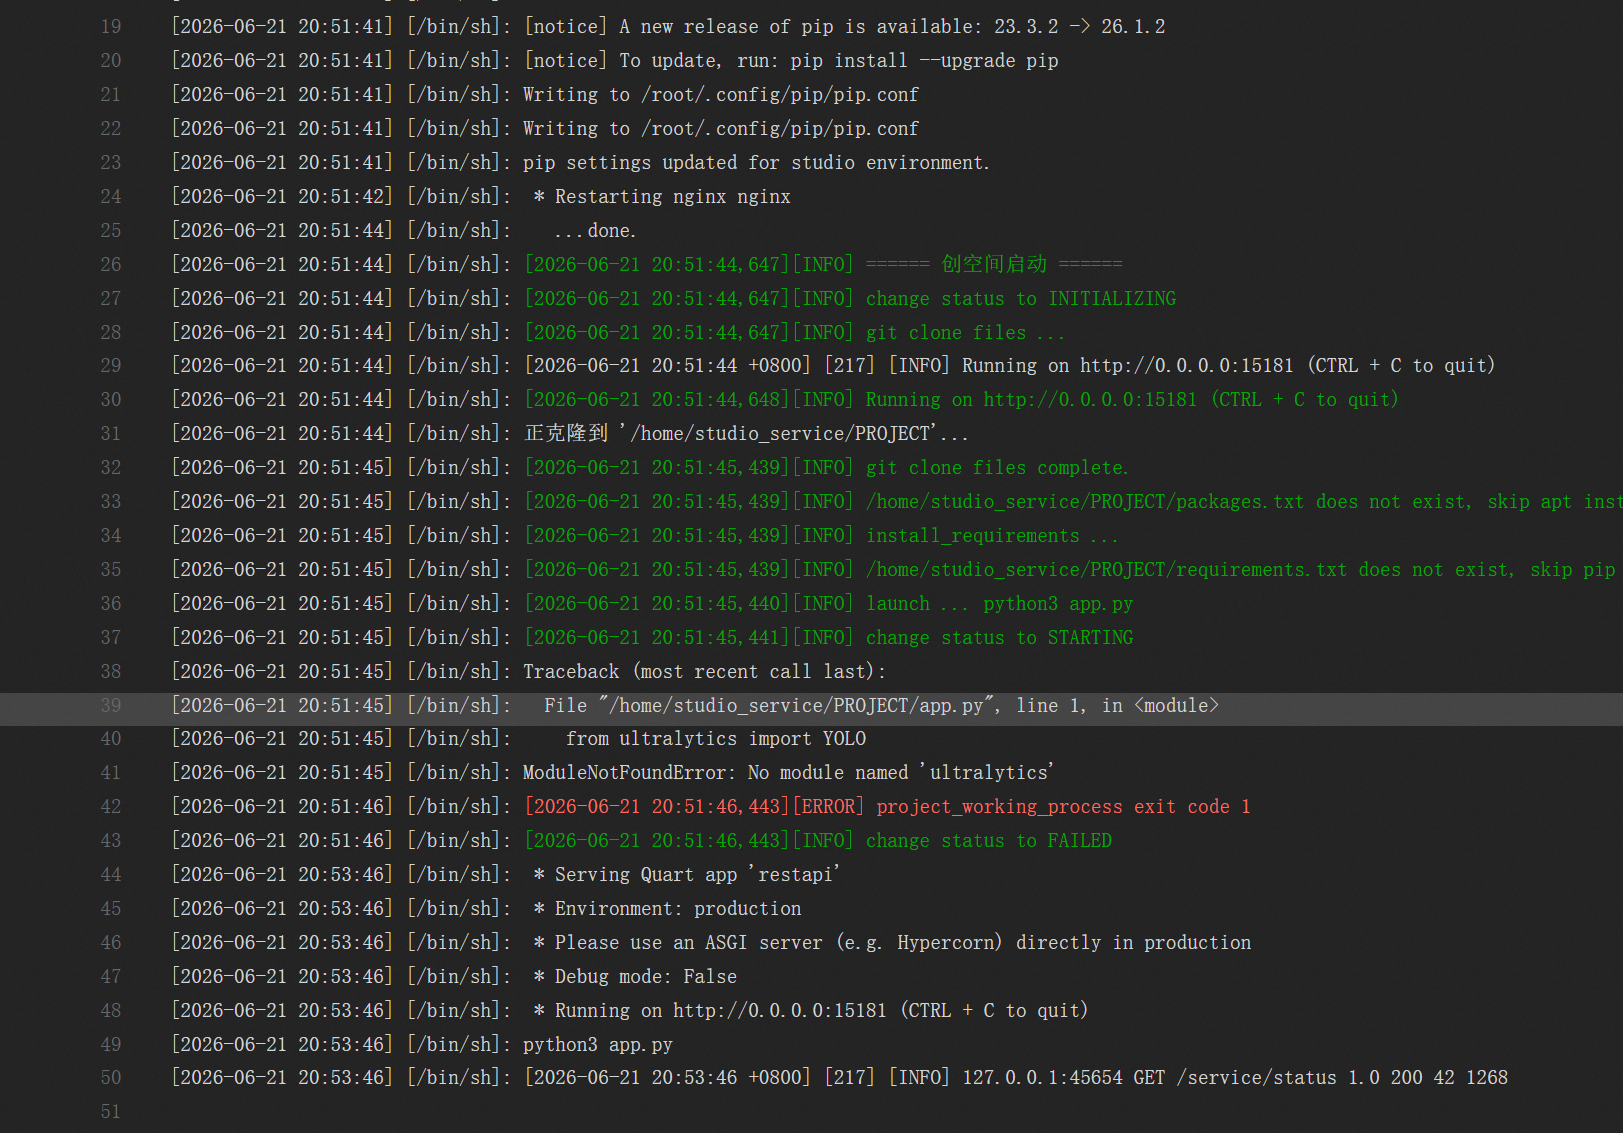
Task: Select the [217] INFO Running on line 29
Action: [x=833, y=365]
